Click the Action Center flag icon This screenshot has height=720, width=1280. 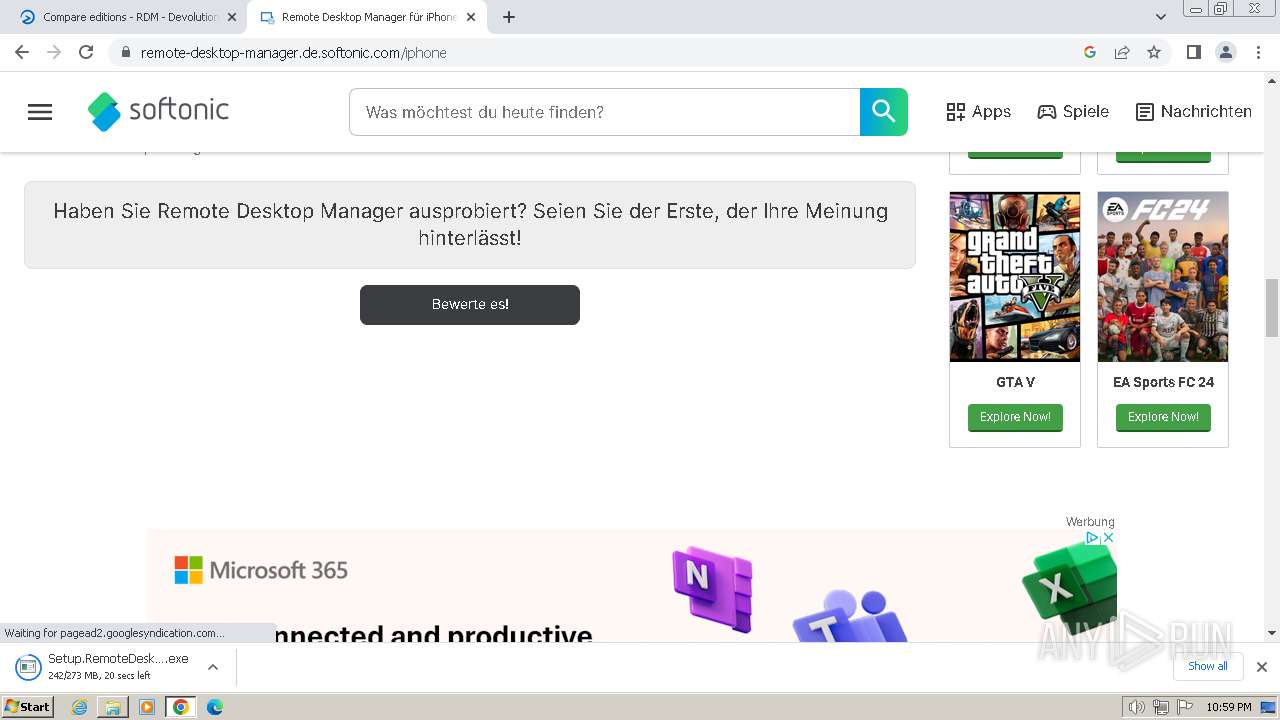[x=1185, y=707]
